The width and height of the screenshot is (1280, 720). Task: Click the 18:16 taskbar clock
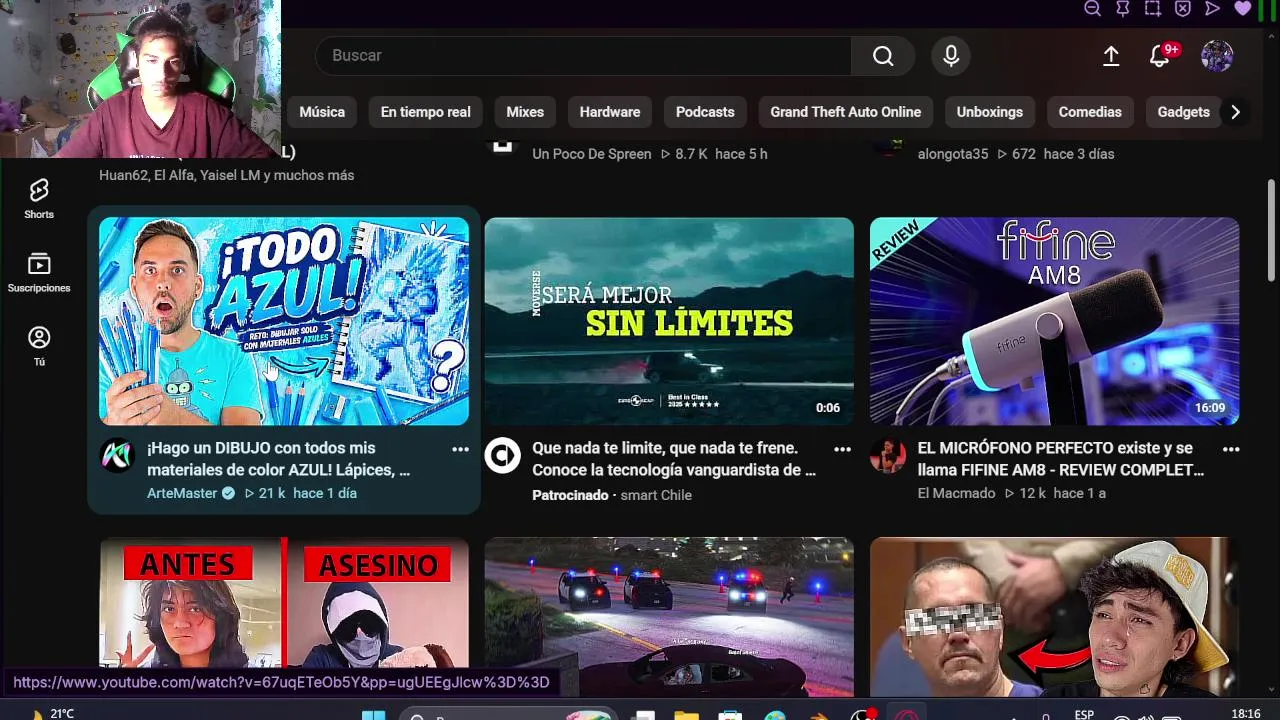1246,714
